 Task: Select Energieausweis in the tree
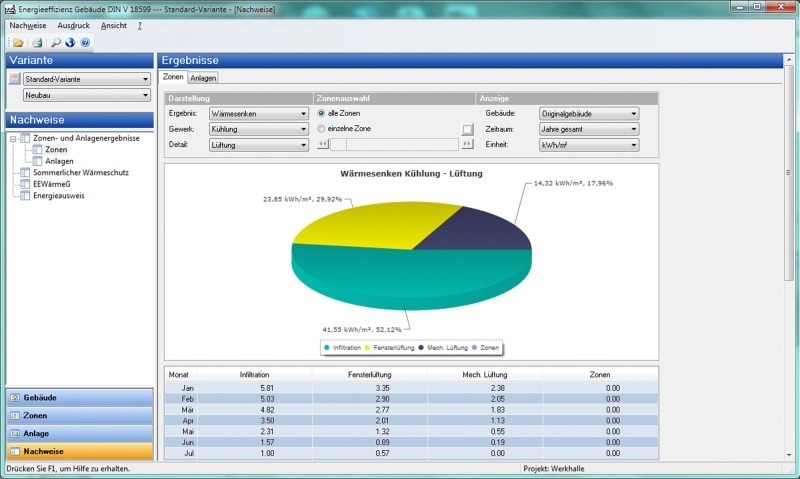pyautogui.click(x=59, y=196)
